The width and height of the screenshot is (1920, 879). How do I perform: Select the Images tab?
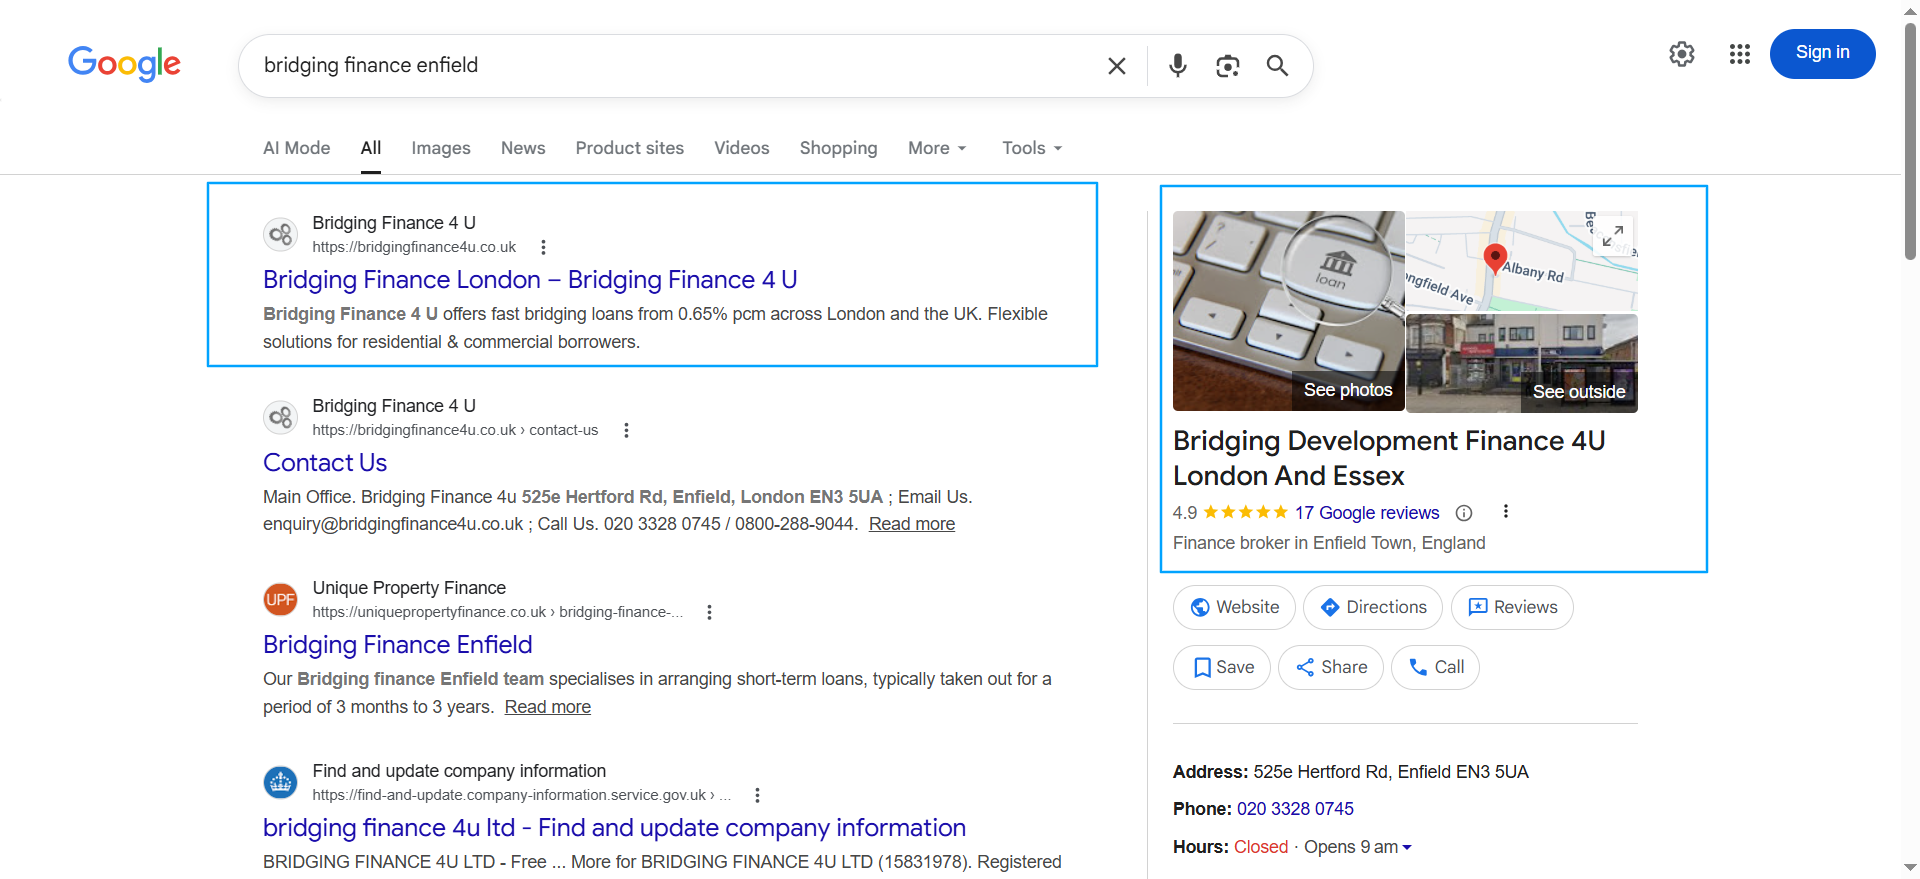(x=441, y=148)
